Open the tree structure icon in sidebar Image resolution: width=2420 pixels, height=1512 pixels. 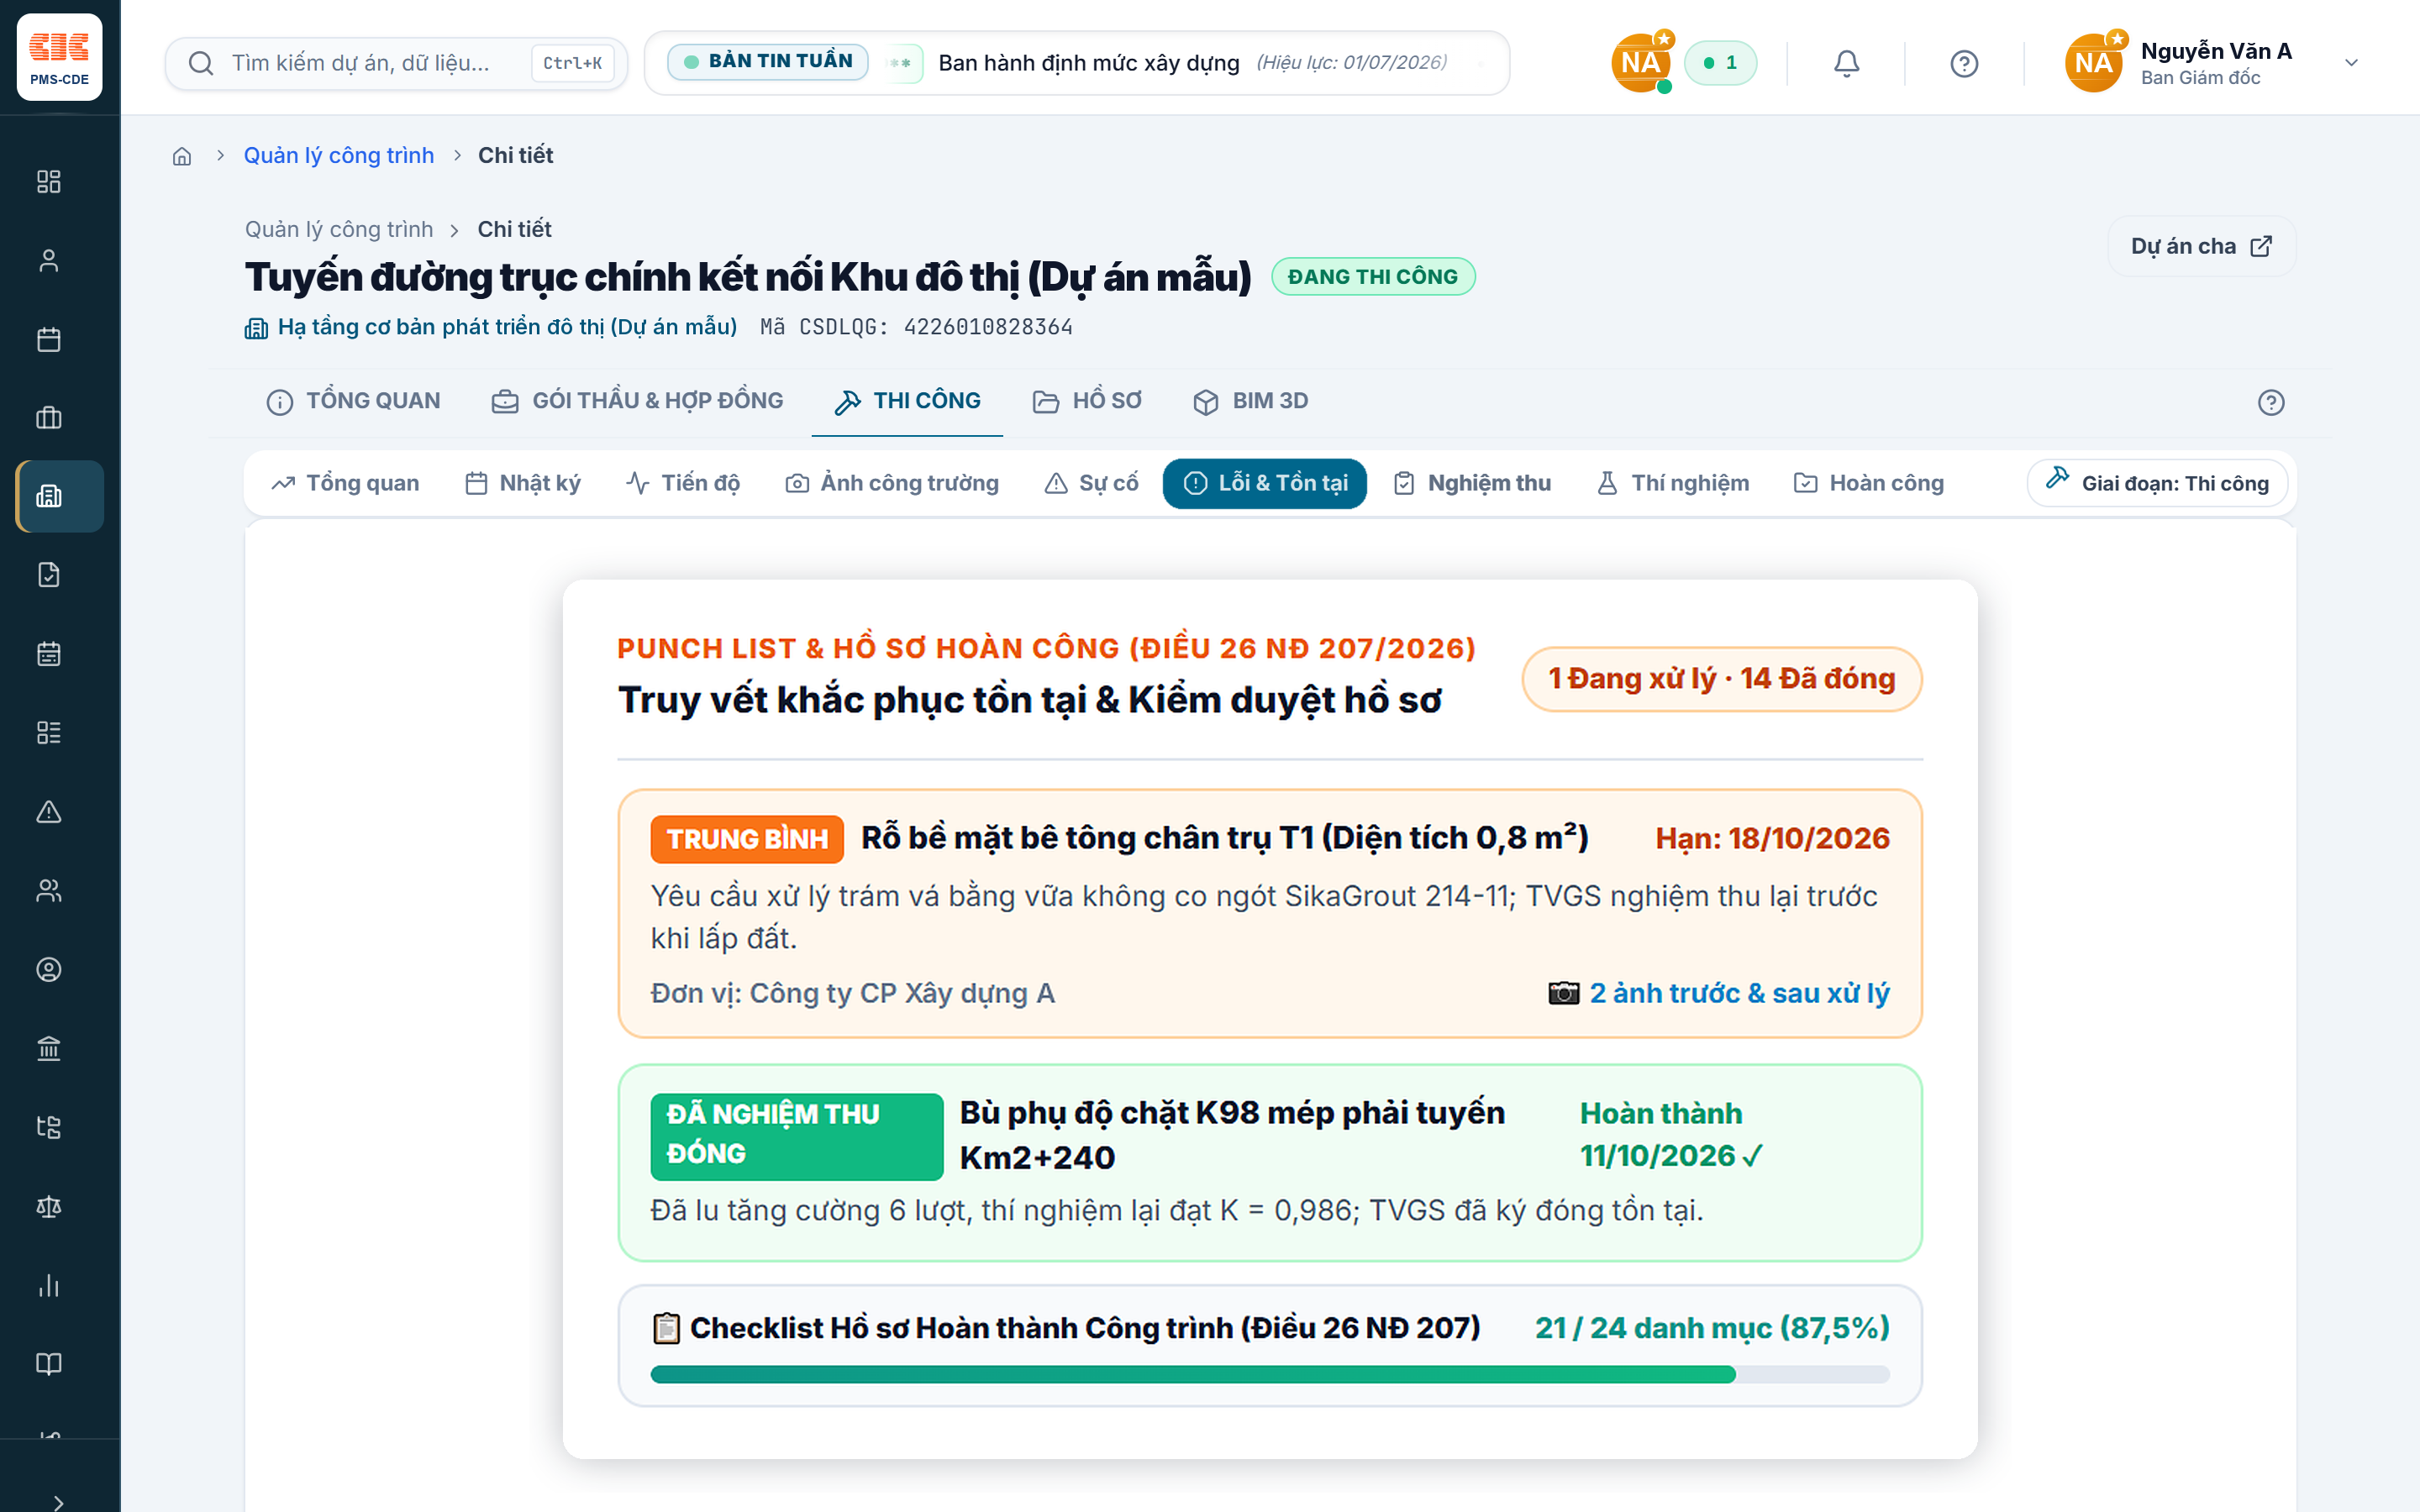48,1127
